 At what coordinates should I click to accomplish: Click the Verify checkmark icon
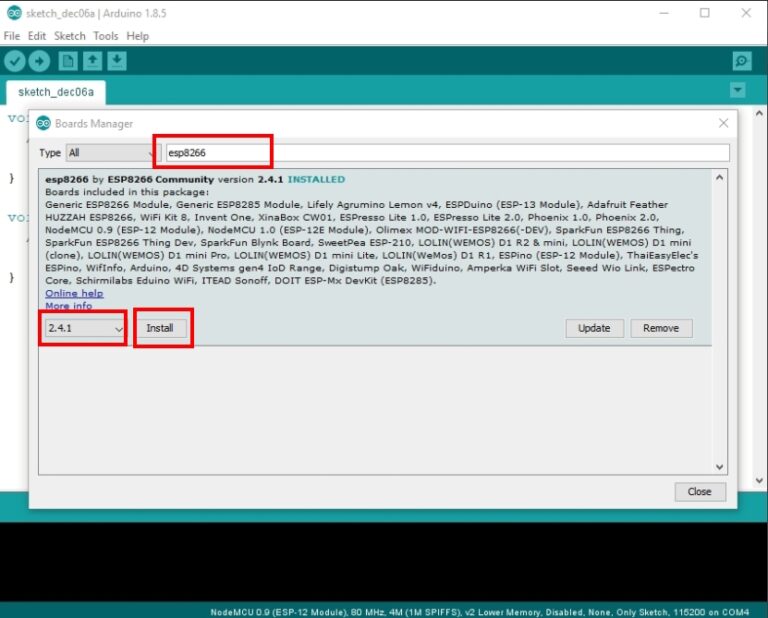pyautogui.click(x=15, y=61)
